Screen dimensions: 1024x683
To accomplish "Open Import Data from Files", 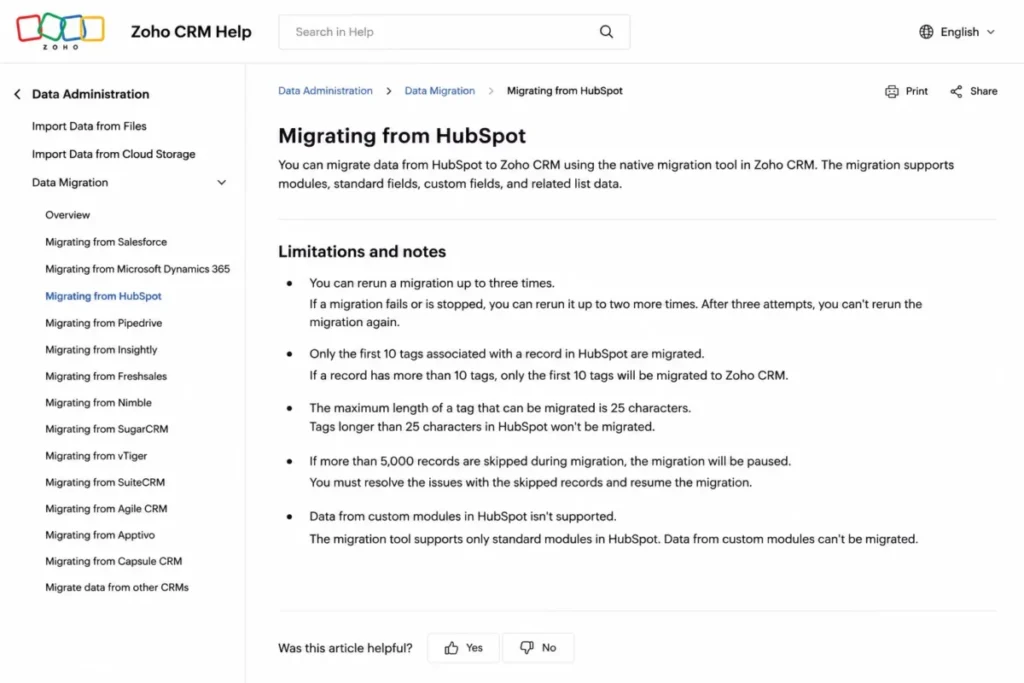I will point(89,126).
